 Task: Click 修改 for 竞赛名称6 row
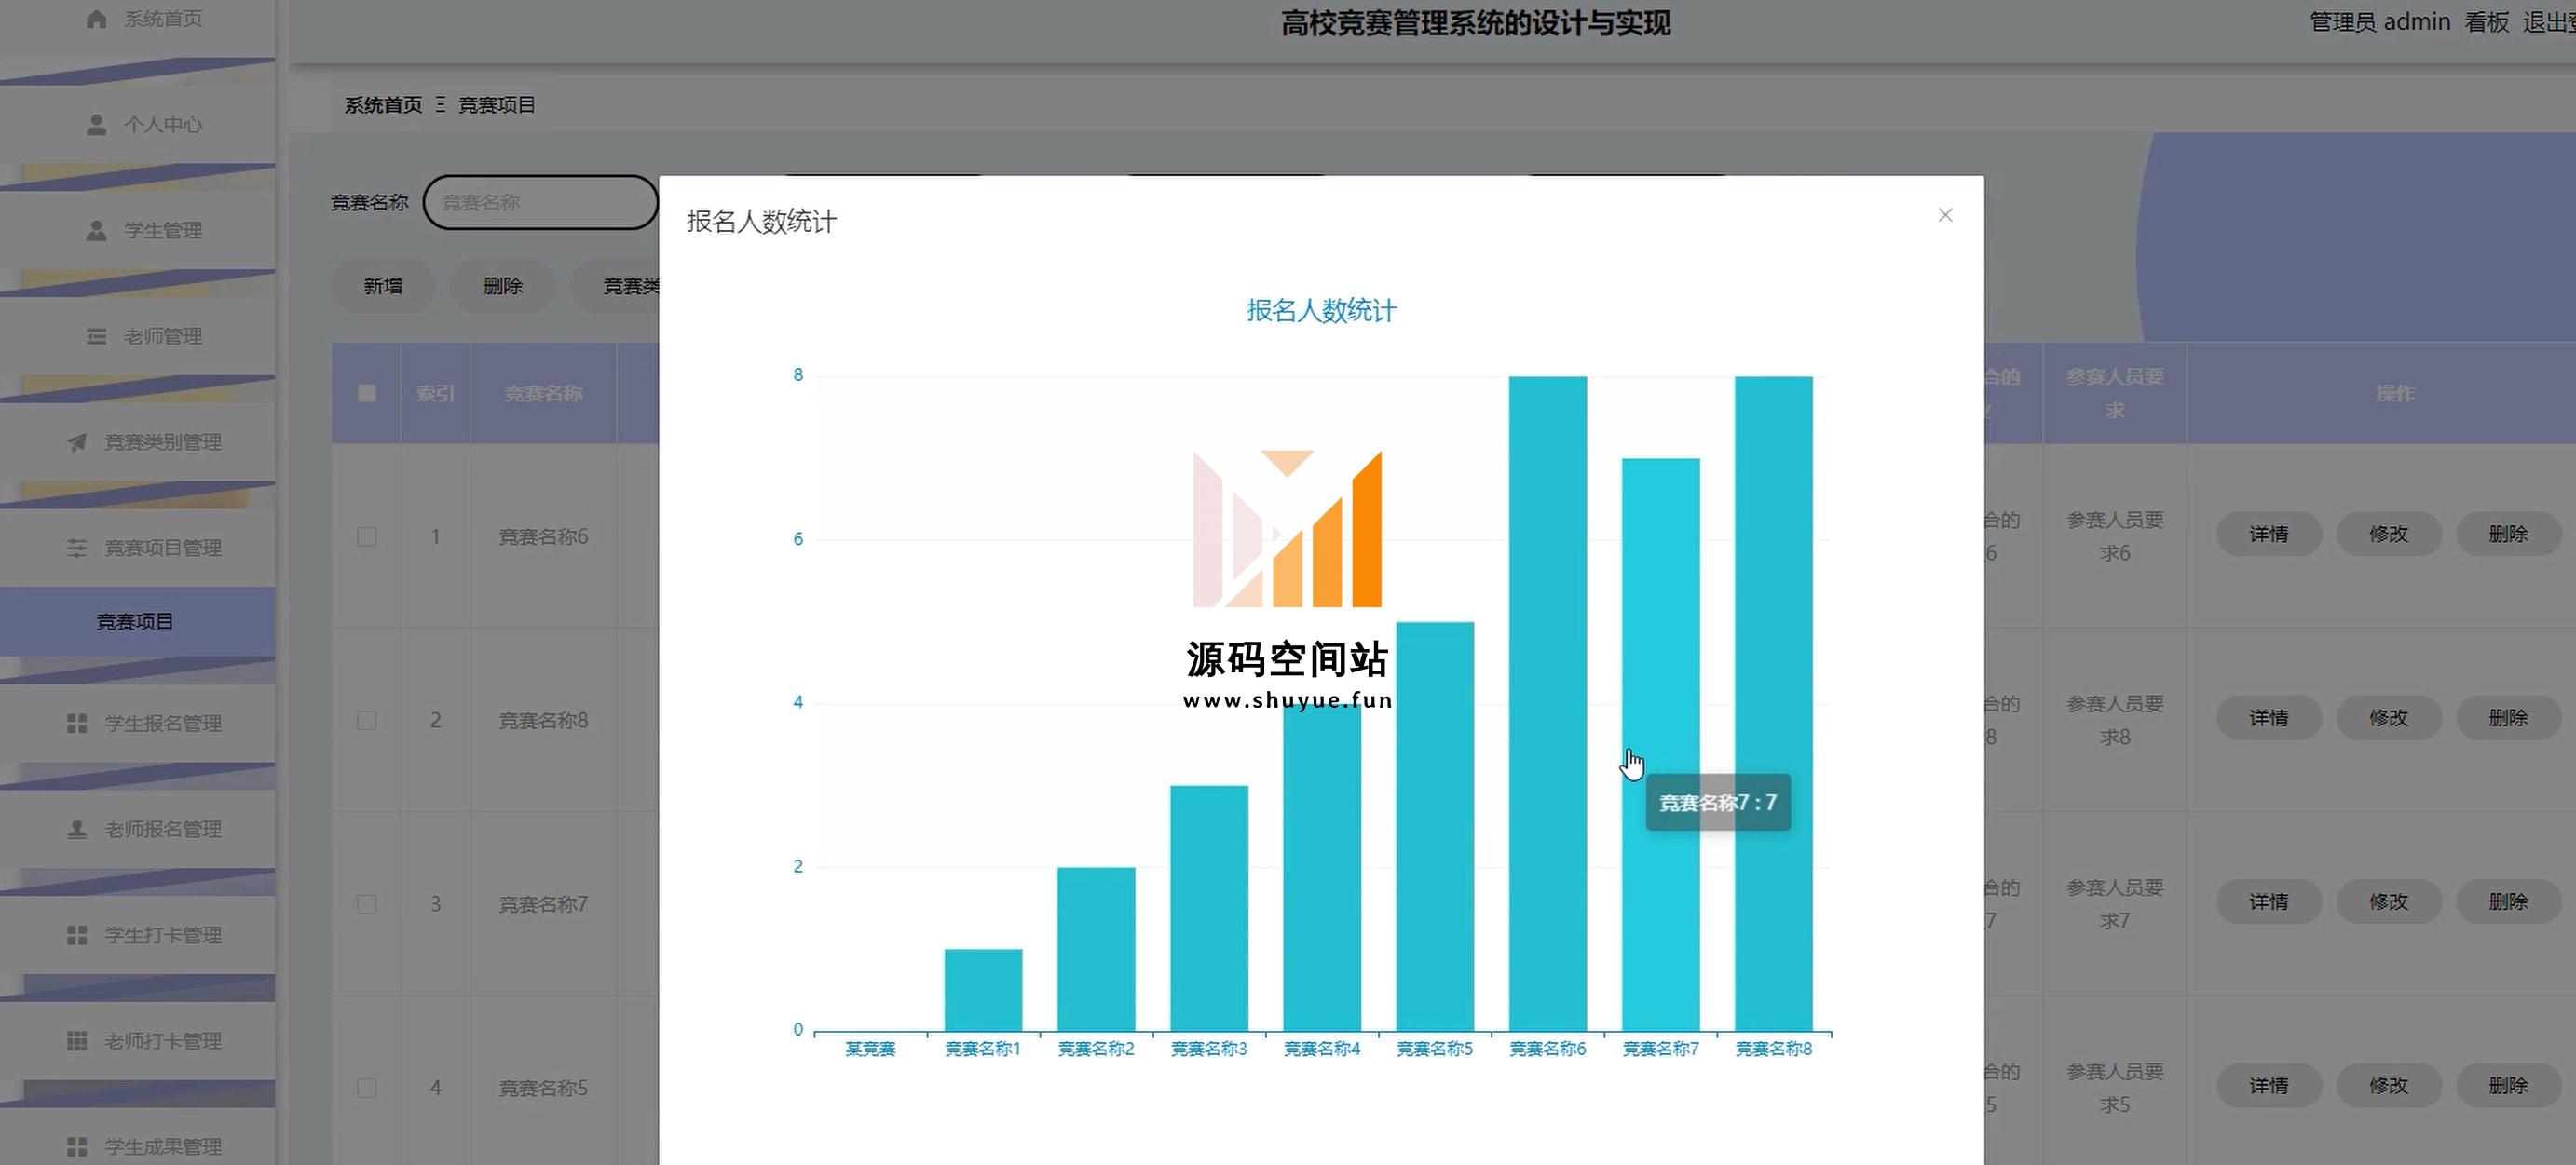point(2389,535)
